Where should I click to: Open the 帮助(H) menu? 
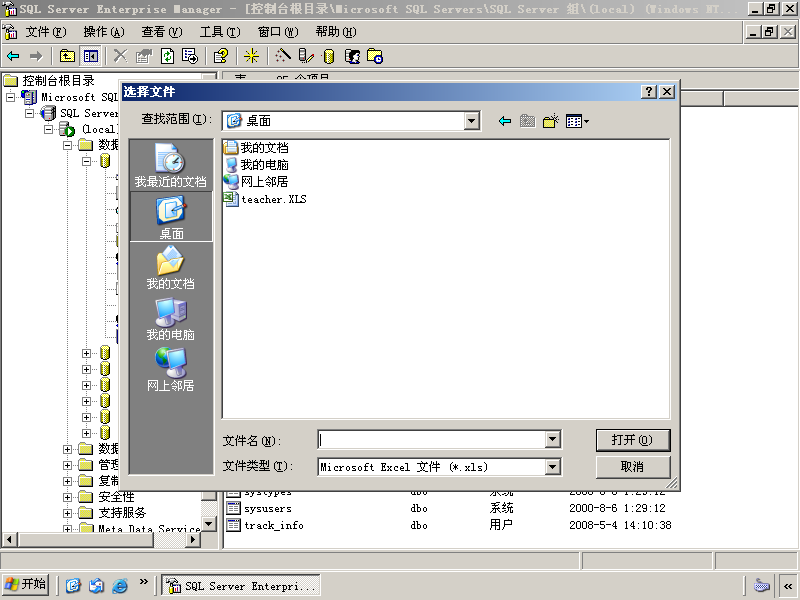[336, 32]
